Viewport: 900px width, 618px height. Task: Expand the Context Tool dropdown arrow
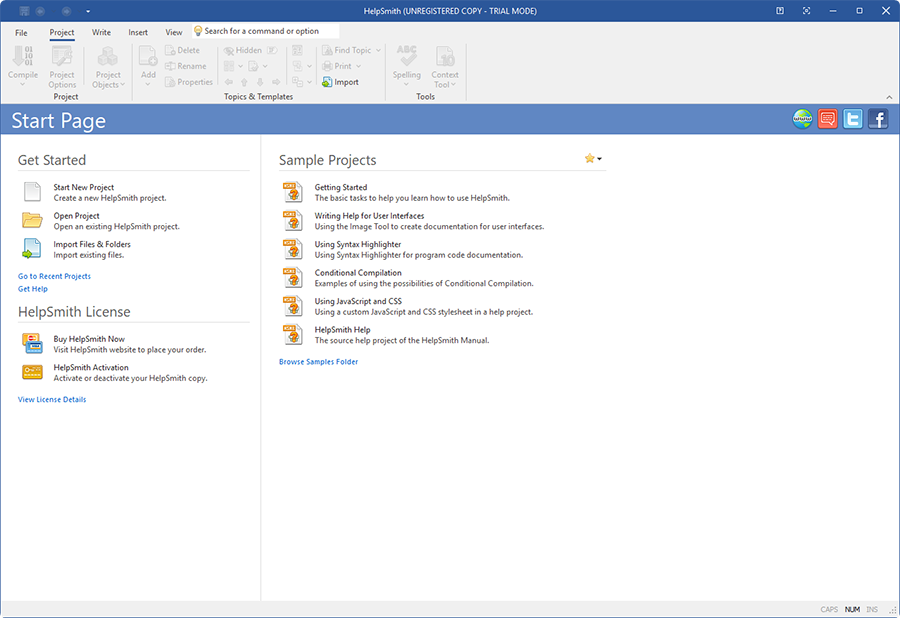[453, 84]
